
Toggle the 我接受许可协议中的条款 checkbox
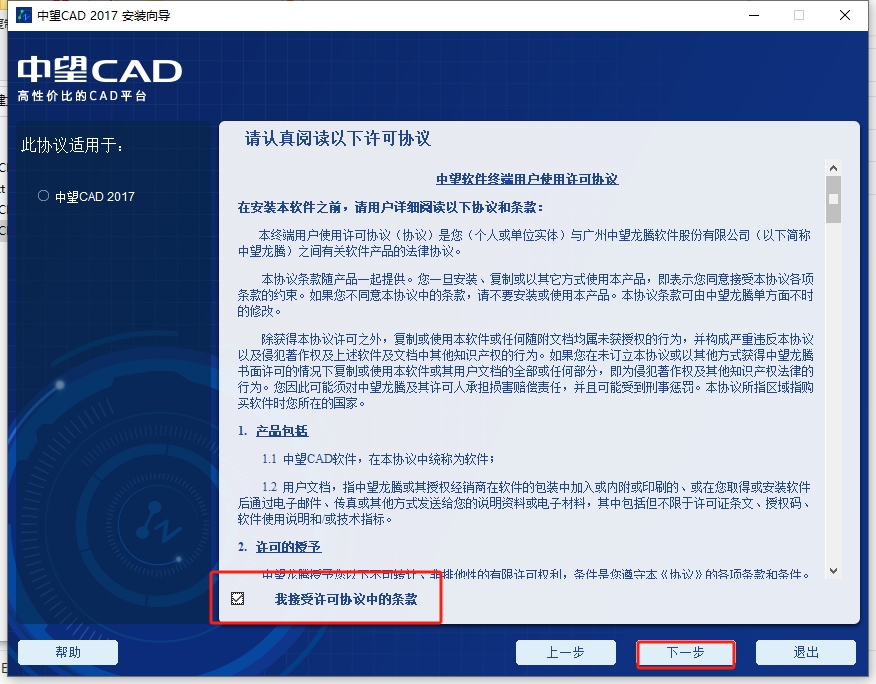[x=237, y=599]
